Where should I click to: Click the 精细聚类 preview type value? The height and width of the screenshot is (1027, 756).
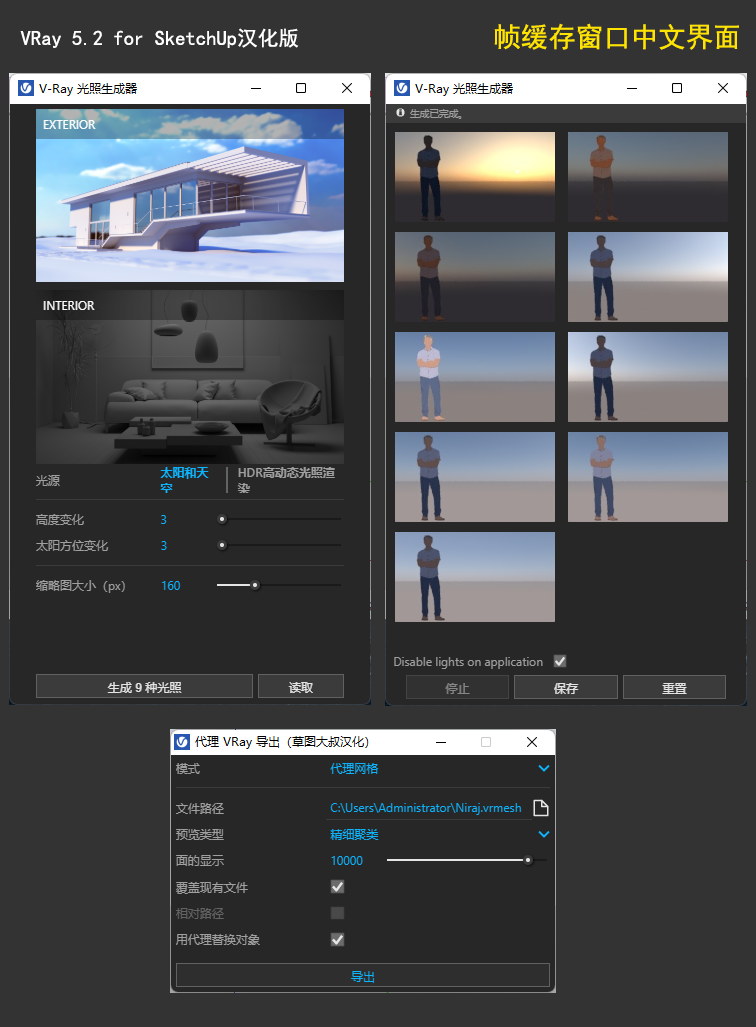click(x=354, y=834)
